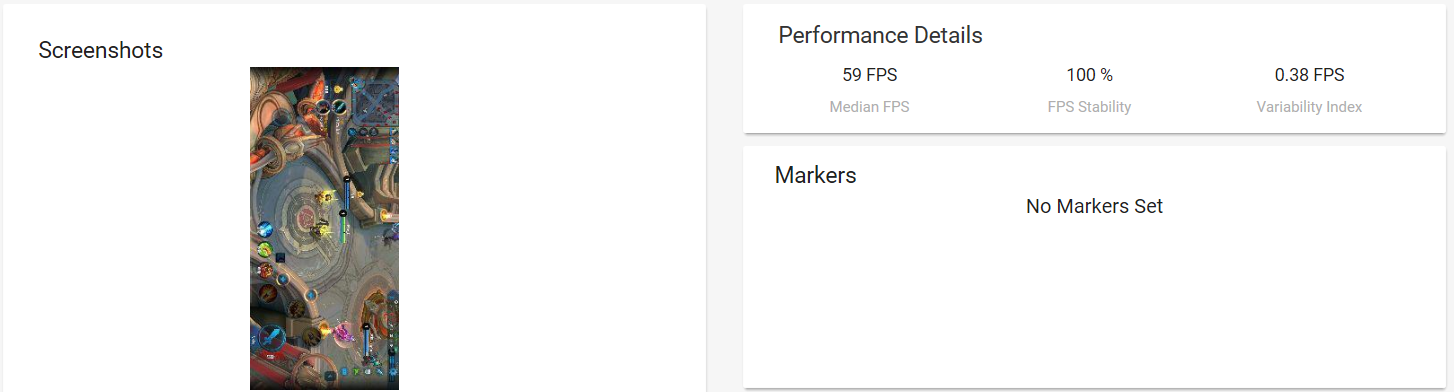Click the Variability Index label
The width and height of the screenshot is (1454, 392).
1309,106
